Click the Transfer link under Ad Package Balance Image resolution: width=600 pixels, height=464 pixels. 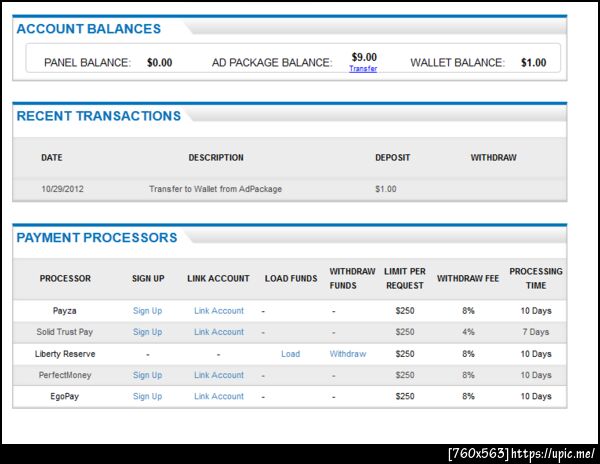363,68
